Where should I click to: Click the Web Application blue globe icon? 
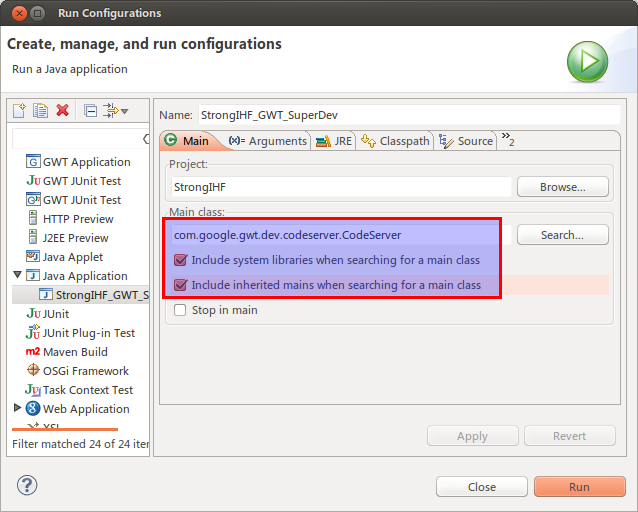pos(33,408)
